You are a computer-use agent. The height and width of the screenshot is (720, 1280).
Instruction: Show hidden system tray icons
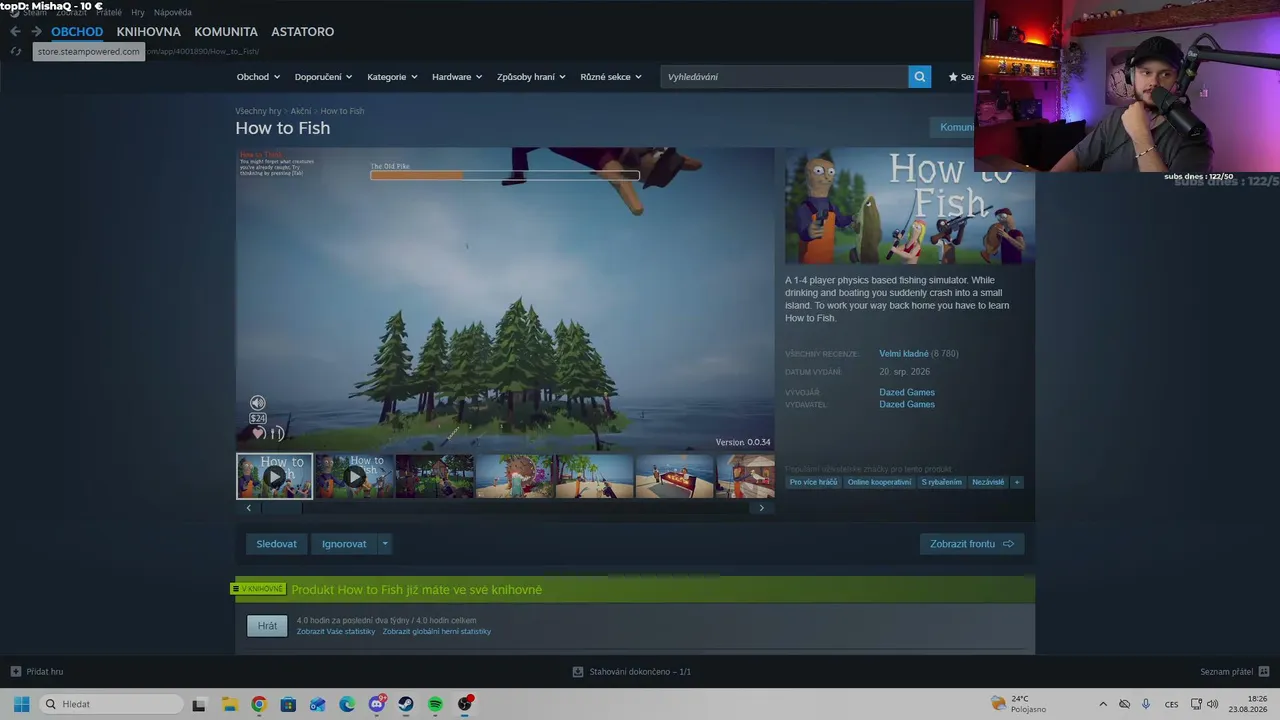pos(1103,704)
